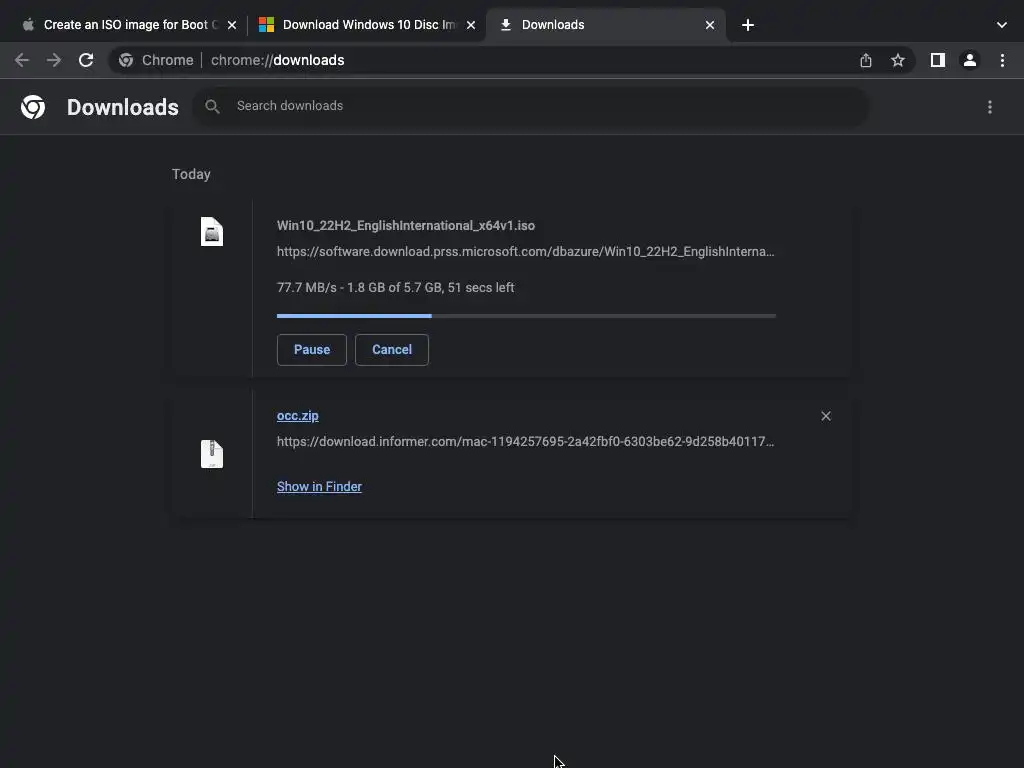Pause the Windows ISO download

click(x=311, y=350)
